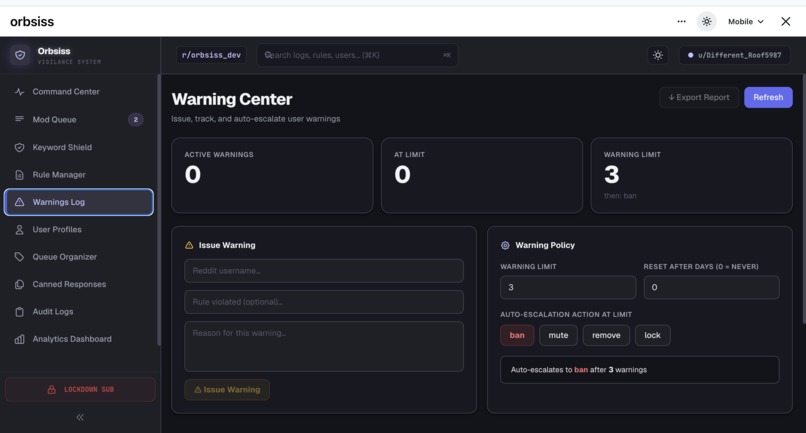Click the Auto-escalates to ban summary text
Screen dimensions: 806x433
(579, 370)
